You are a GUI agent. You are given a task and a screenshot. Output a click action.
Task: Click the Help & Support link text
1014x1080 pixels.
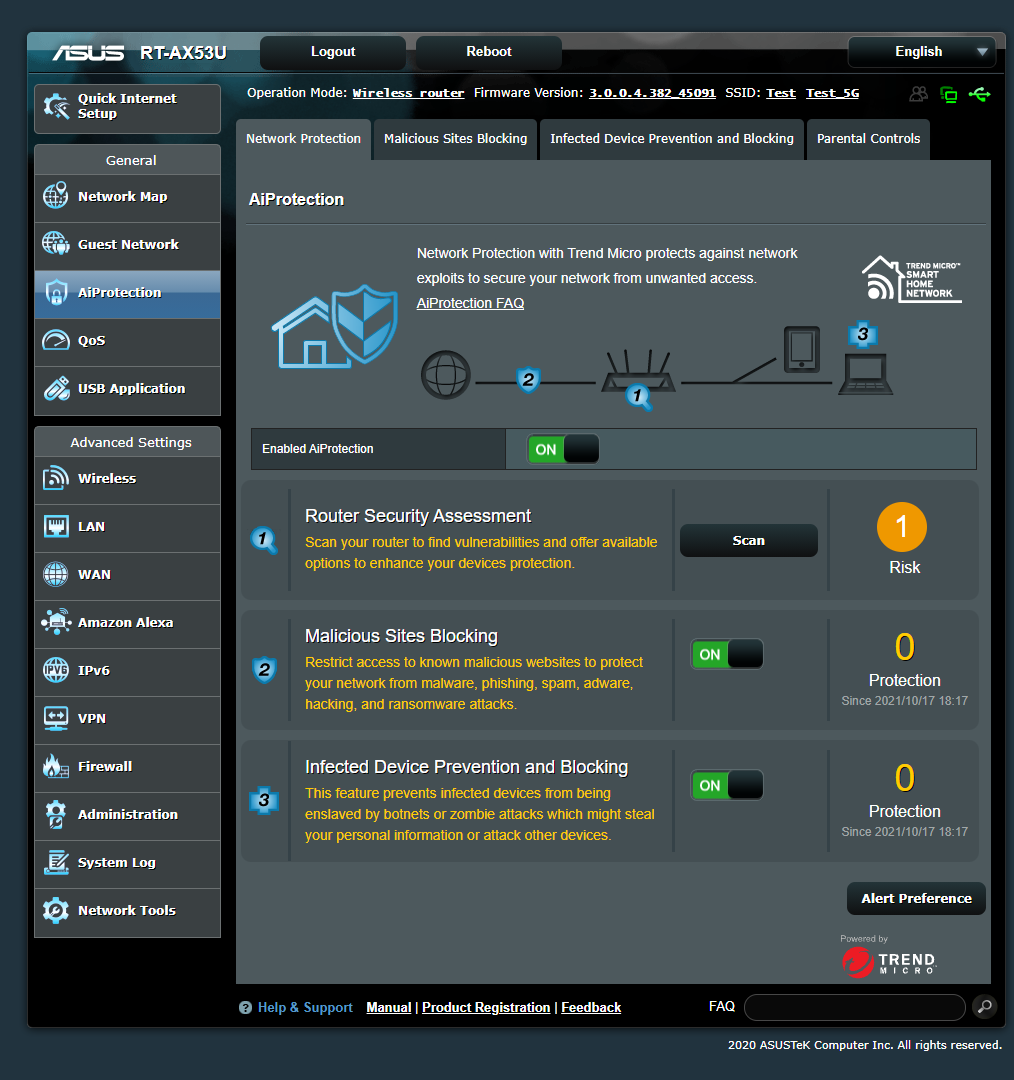(x=305, y=1008)
